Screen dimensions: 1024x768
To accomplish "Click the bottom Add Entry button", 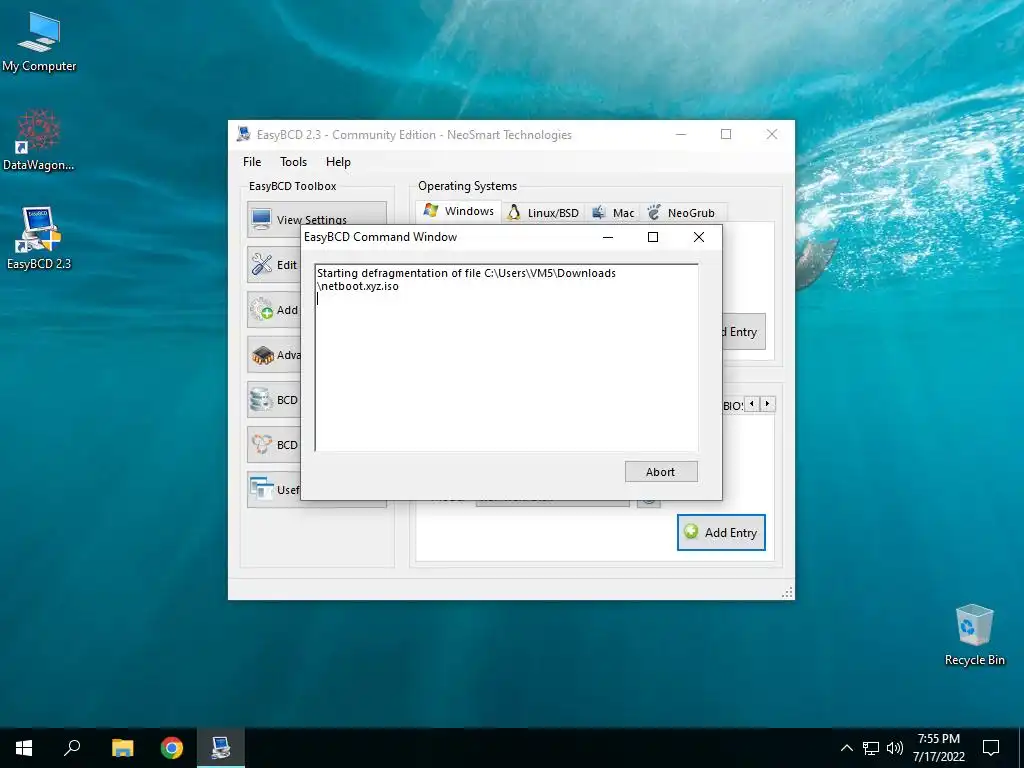I will (x=721, y=532).
